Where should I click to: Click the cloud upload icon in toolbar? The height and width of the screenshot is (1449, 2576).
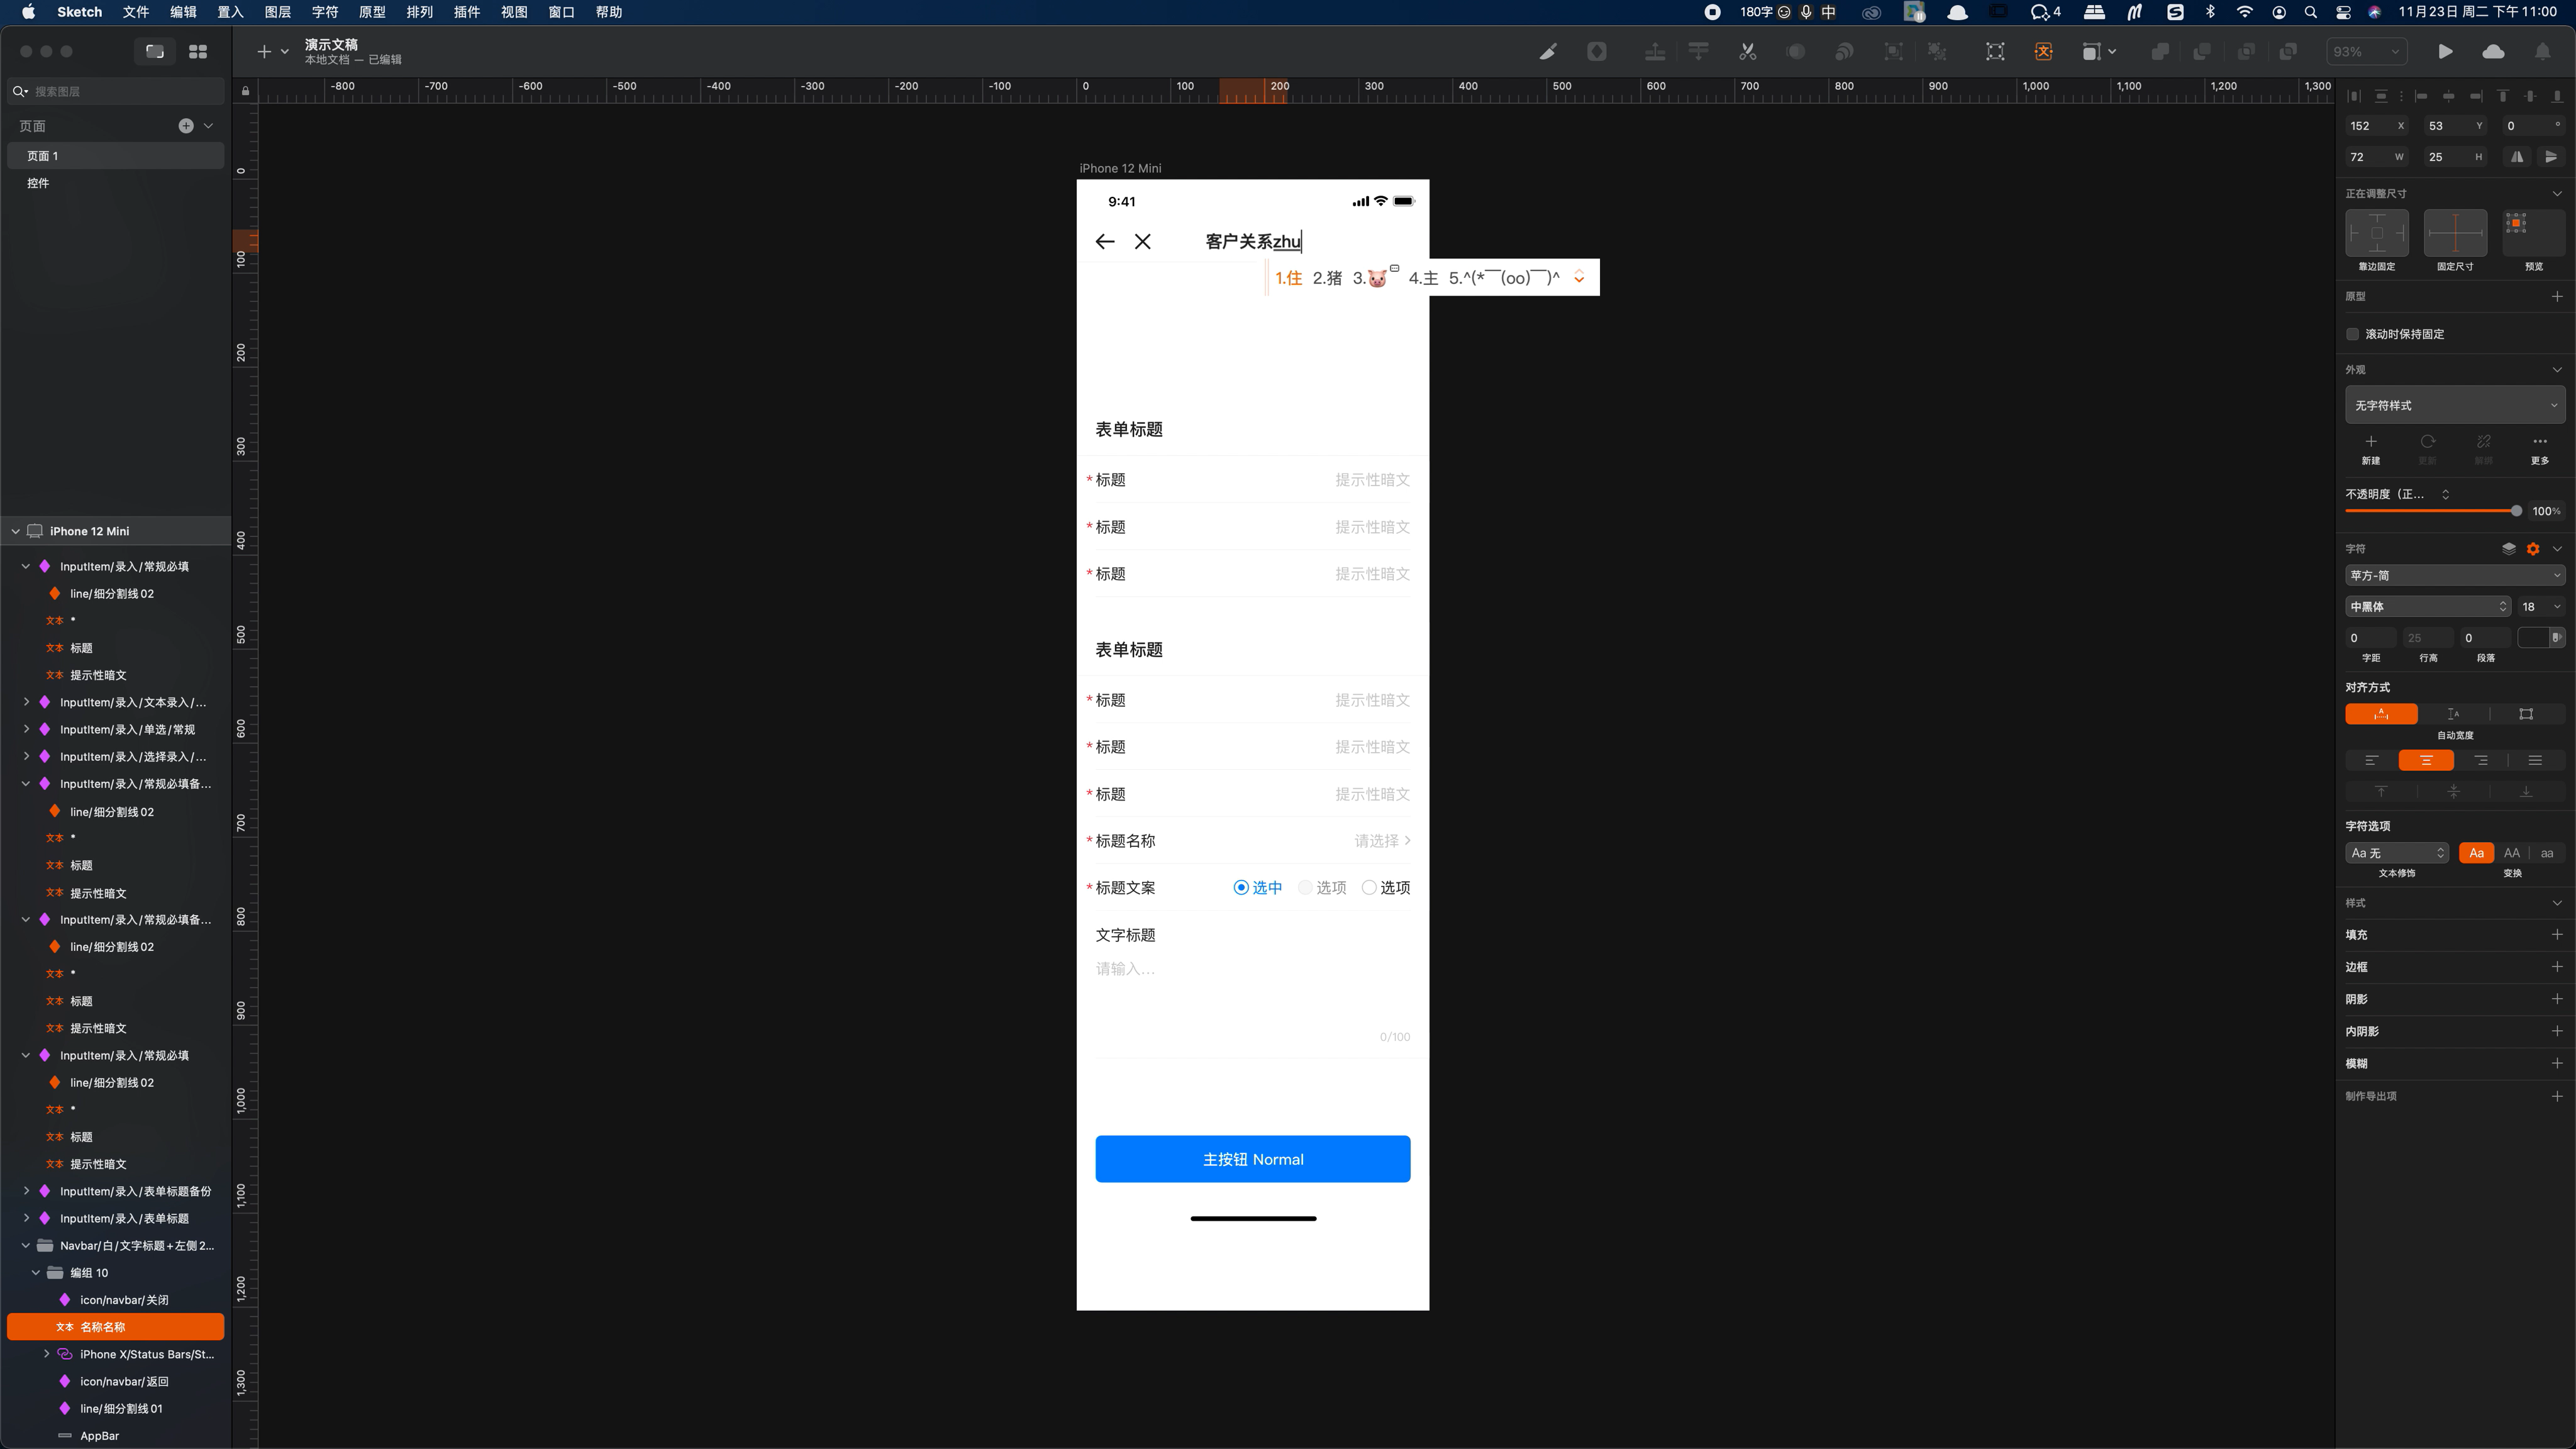[2493, 51]
